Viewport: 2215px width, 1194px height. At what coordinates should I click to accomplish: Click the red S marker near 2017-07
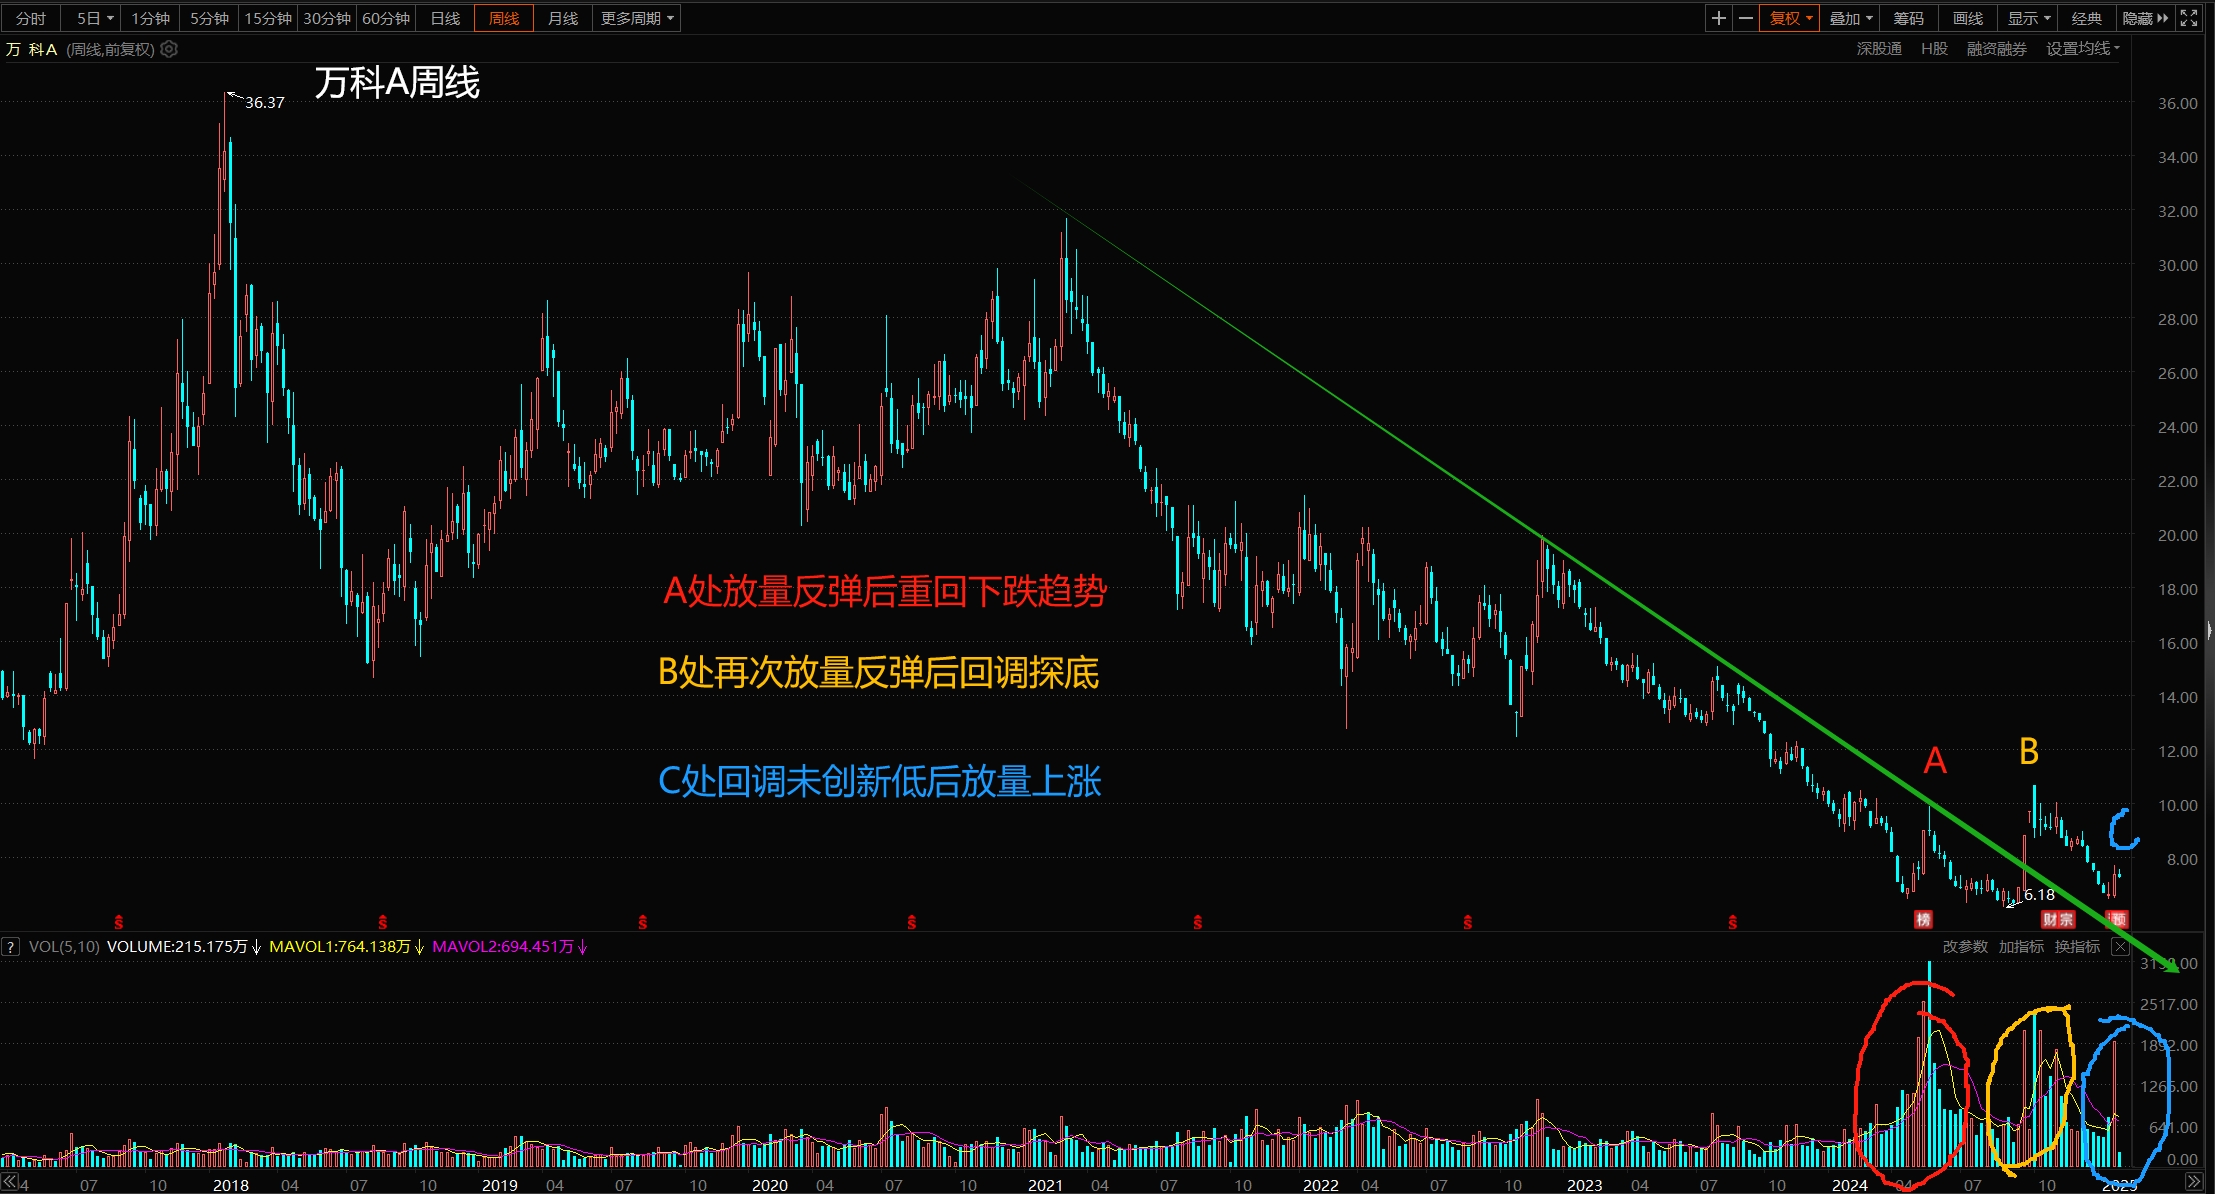click(x=119, y=922)
